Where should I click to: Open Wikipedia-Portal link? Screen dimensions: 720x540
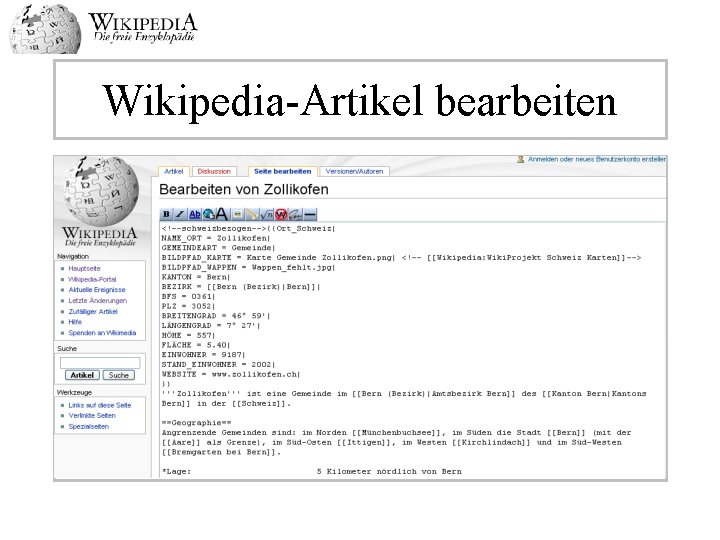[92, 279]
